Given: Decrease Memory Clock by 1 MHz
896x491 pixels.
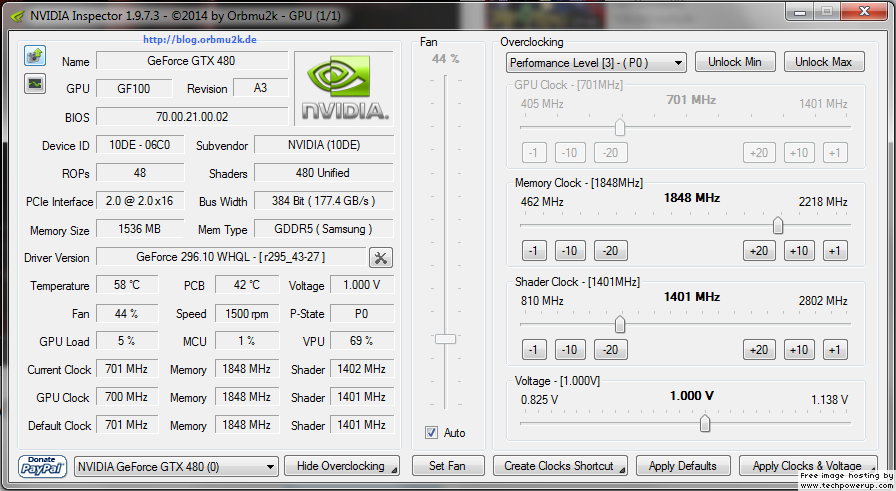Looking at the screenshot, I should (534, 250).
